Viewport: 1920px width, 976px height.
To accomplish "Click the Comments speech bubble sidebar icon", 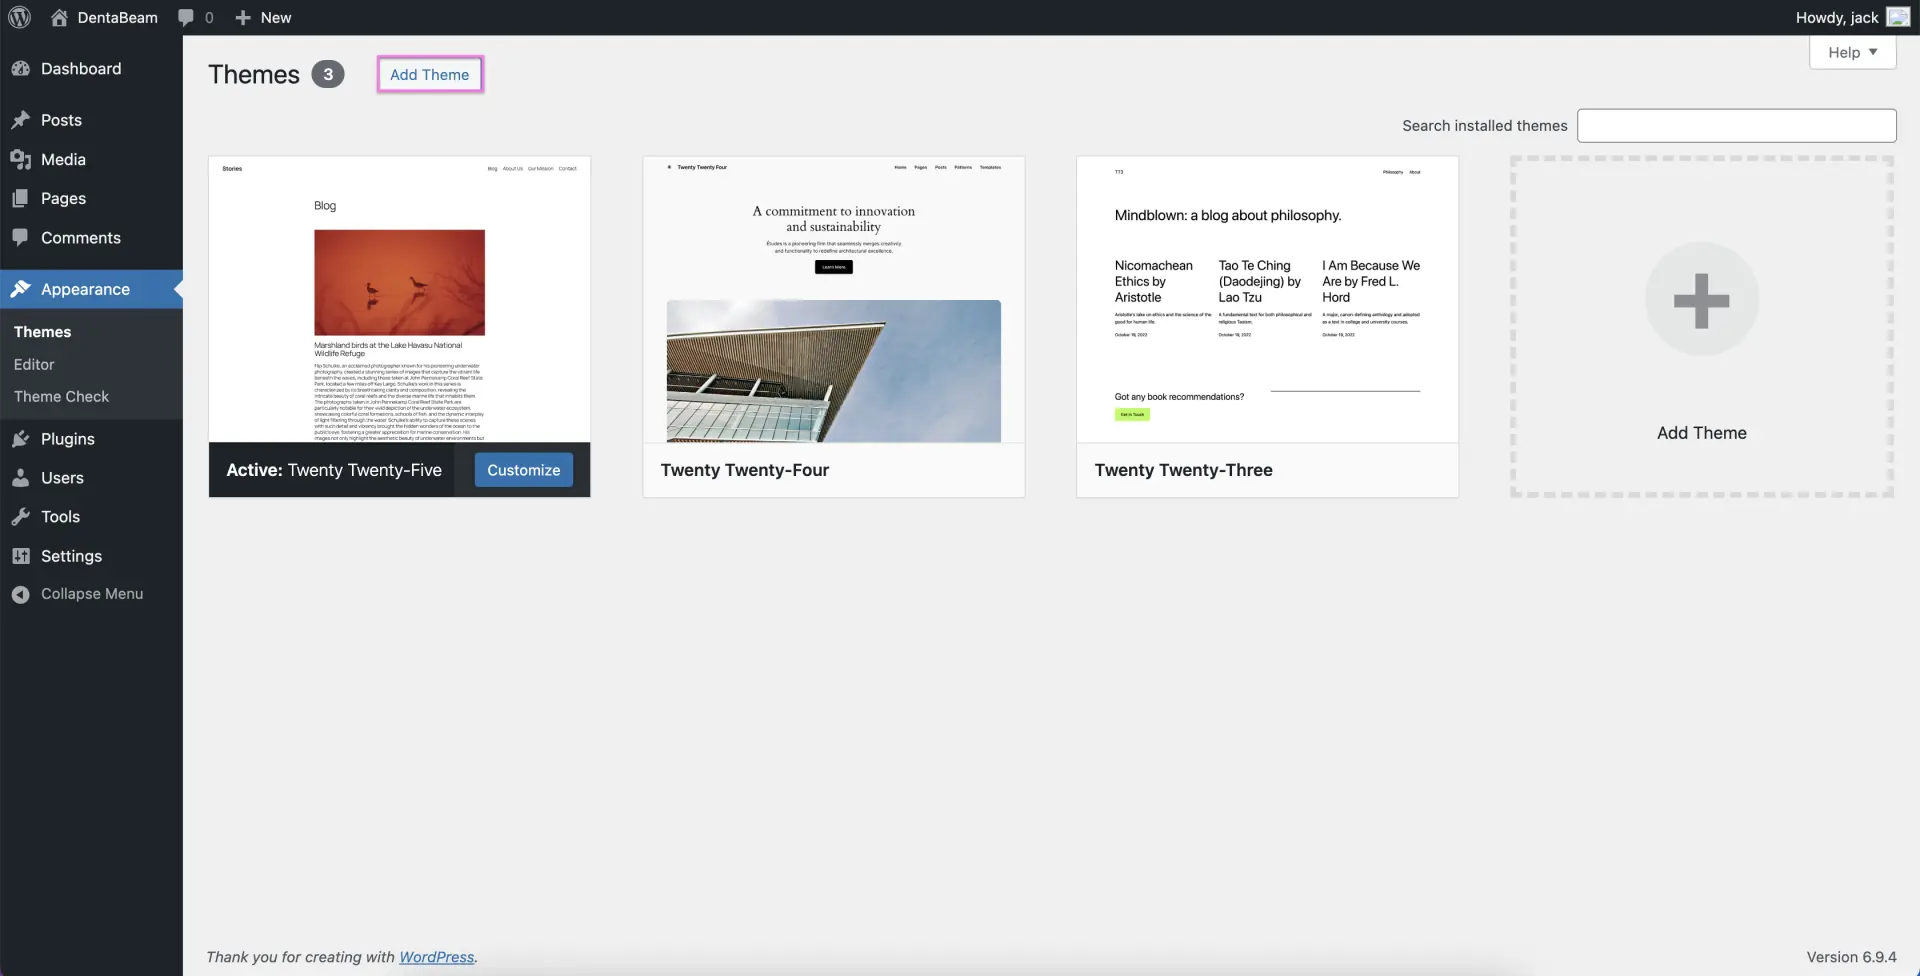I will [x=21, y=237].
